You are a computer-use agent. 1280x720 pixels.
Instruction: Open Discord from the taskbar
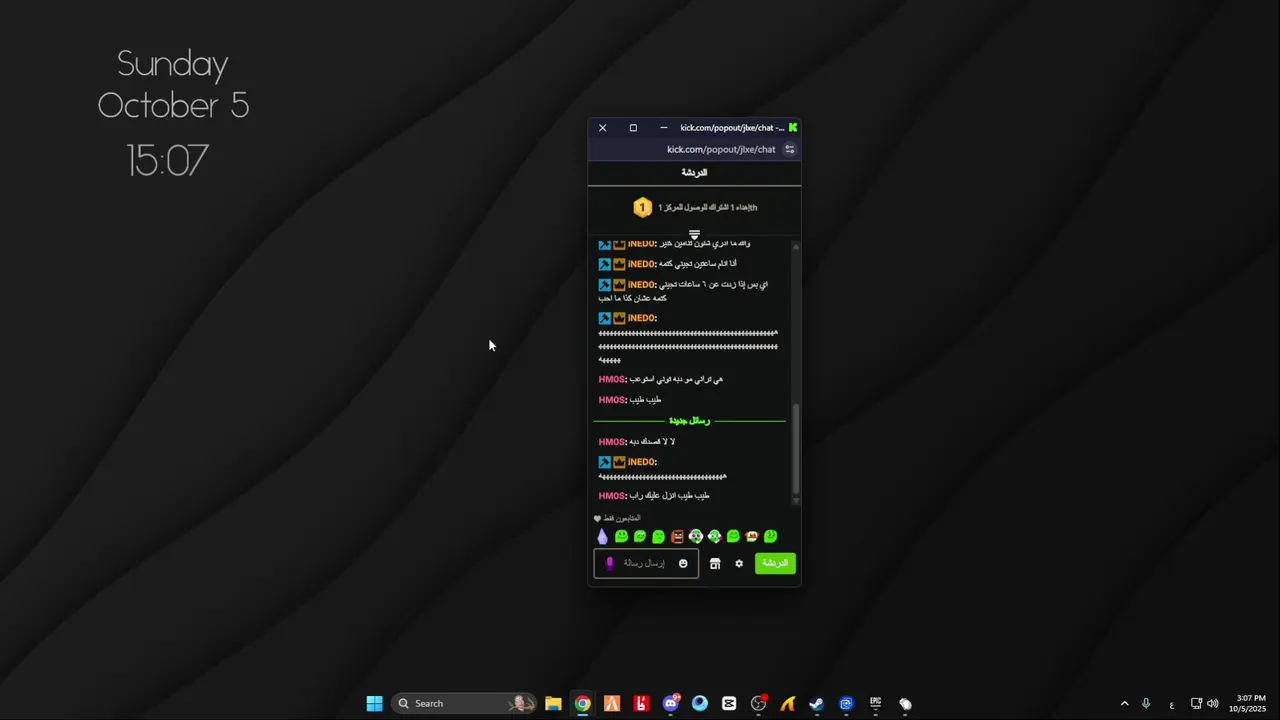click(670, 703)
